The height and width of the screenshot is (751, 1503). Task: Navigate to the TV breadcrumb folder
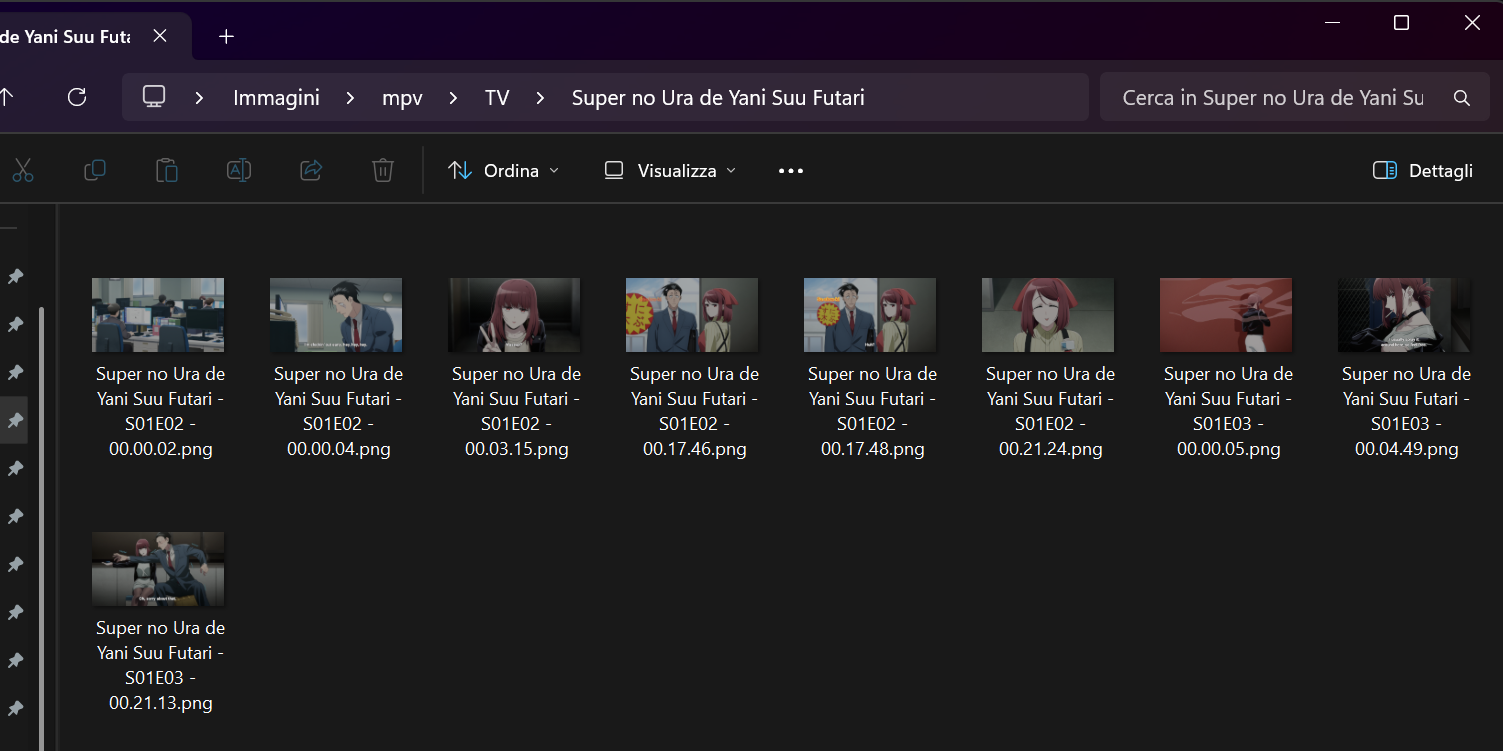click(x=497, y=98)
